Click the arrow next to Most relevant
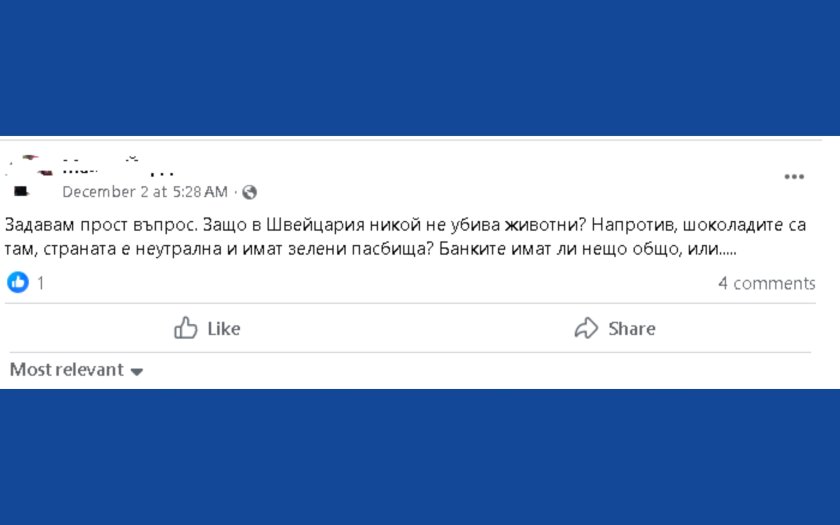 click(x=137, y=371)
